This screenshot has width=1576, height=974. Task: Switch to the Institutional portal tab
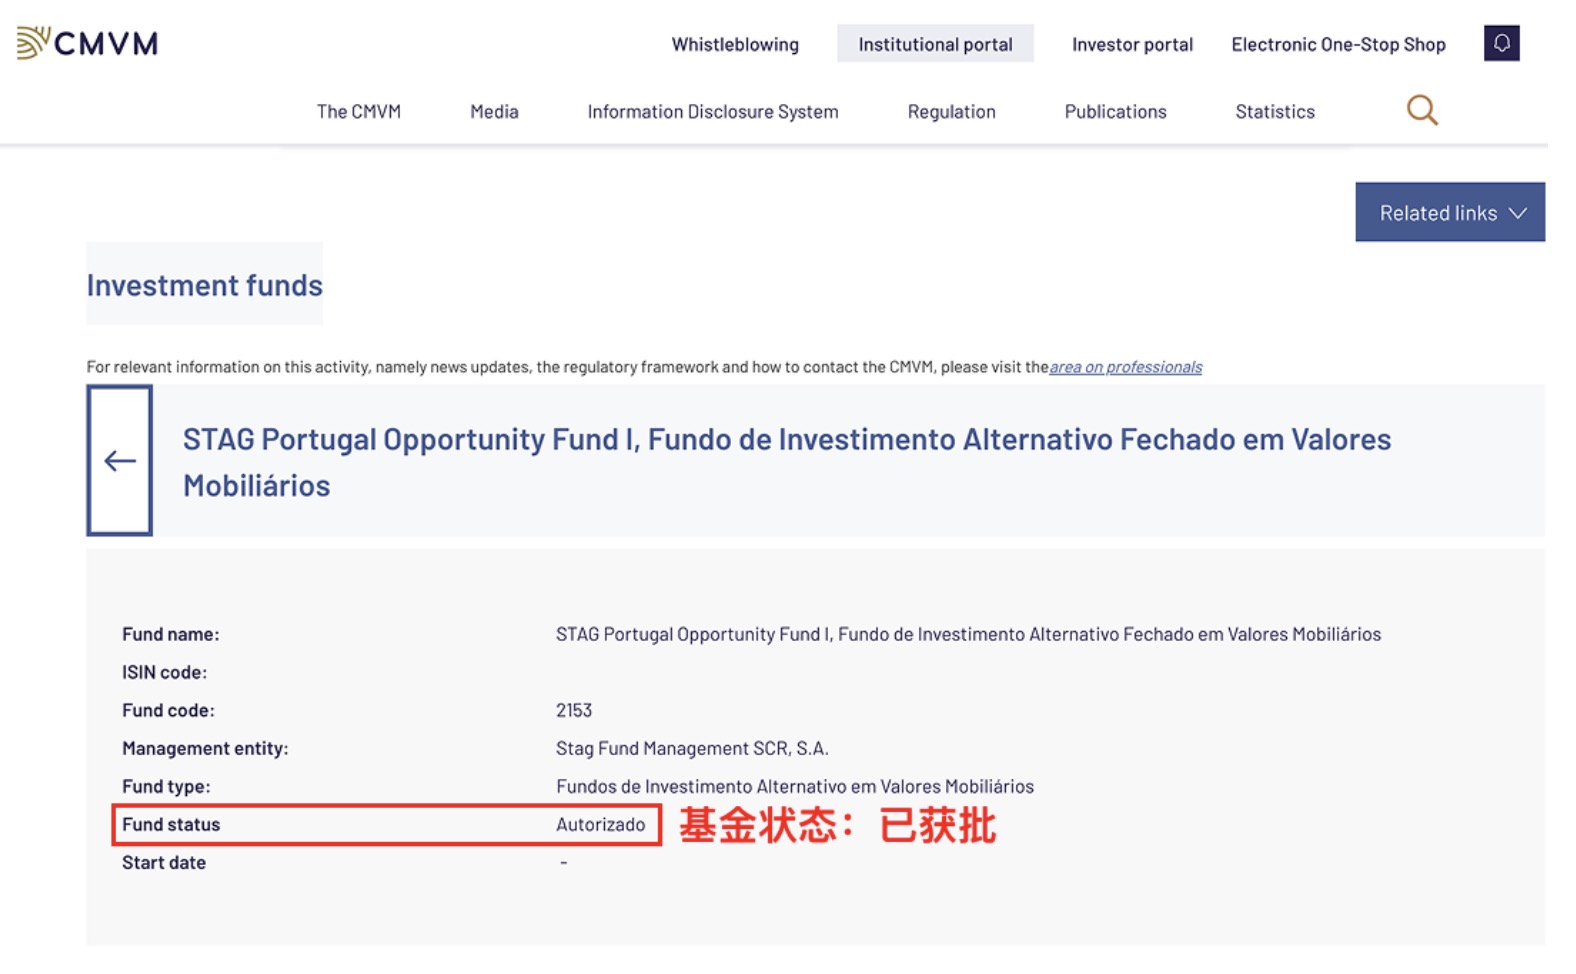pyautogui.click(x=935, y=44)
